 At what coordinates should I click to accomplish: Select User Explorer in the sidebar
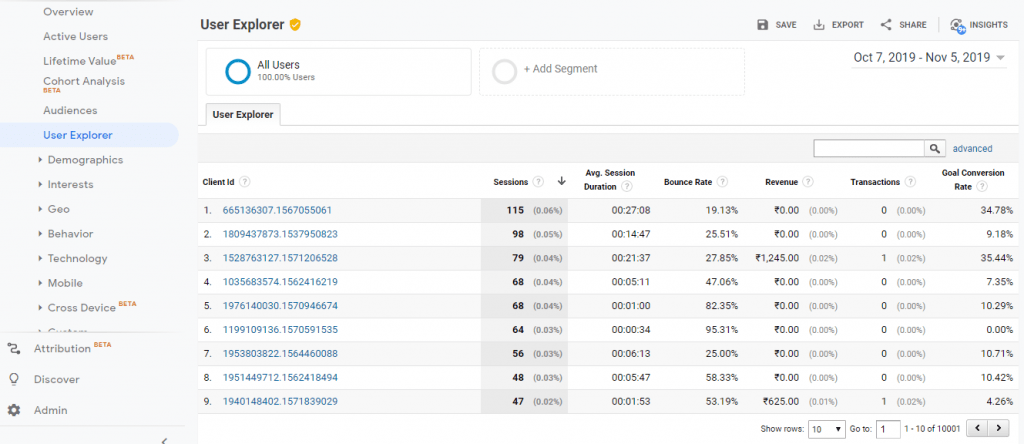(78, 135)
